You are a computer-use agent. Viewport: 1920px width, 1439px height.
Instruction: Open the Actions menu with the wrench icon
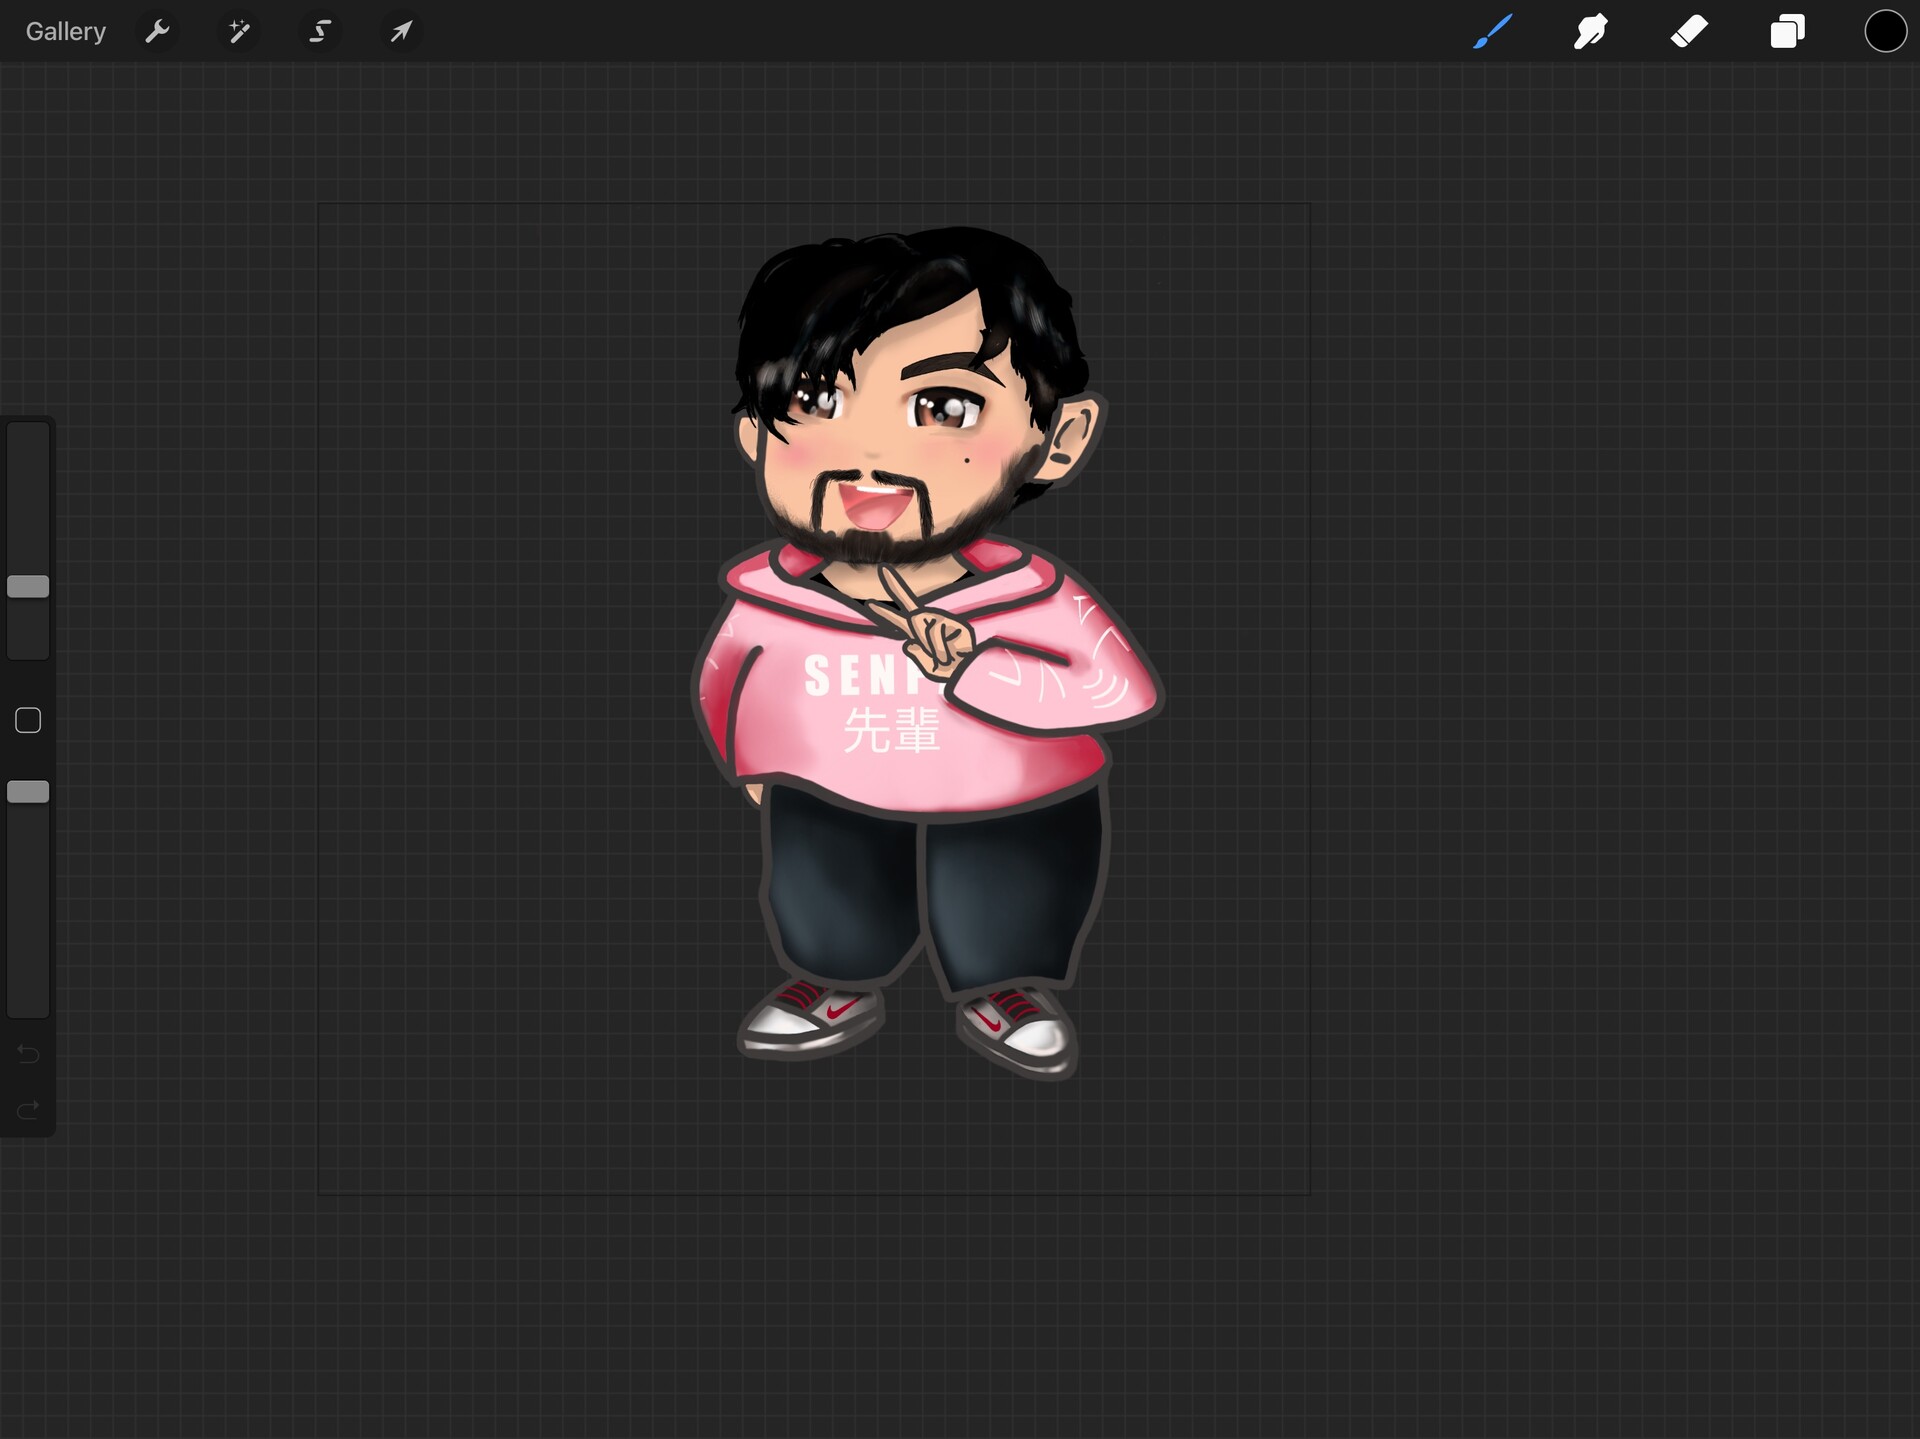point(157,31)
